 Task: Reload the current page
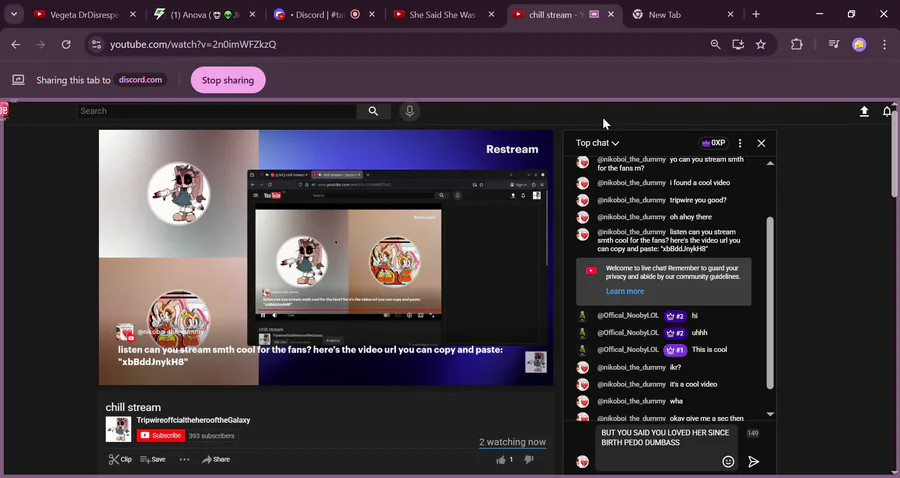(66, 44)
